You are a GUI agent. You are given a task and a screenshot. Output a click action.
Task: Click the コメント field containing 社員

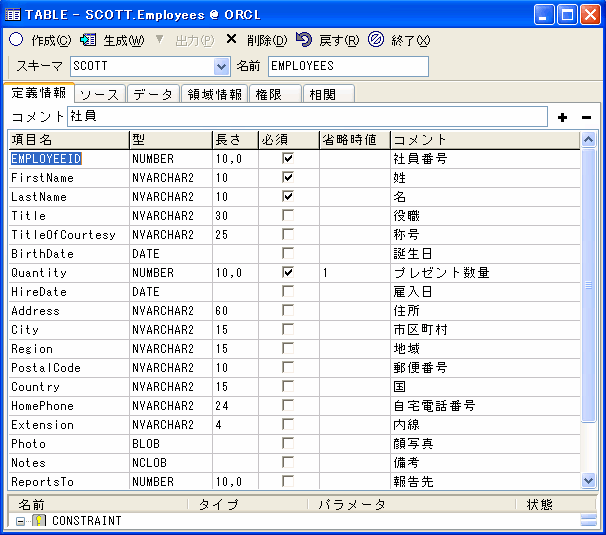pos(307,116)
